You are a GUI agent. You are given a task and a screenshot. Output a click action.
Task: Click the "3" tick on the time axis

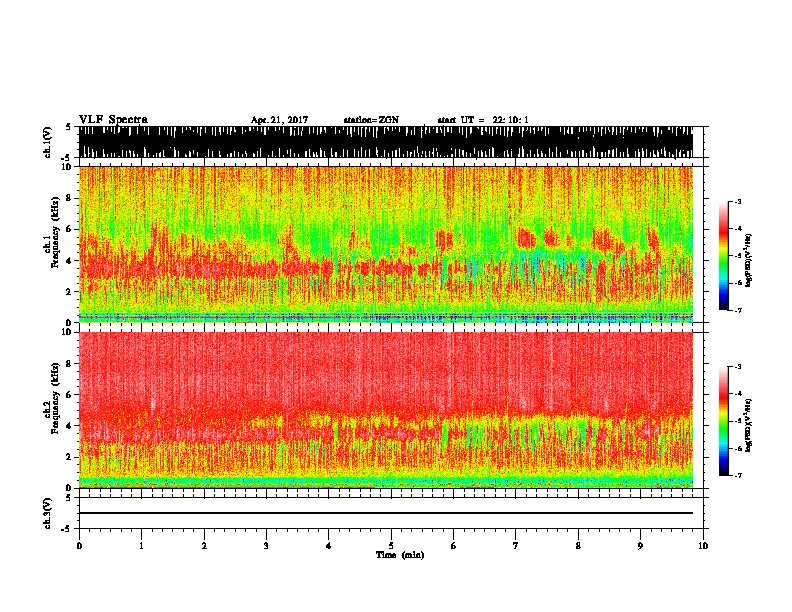(x=266, y=546)
